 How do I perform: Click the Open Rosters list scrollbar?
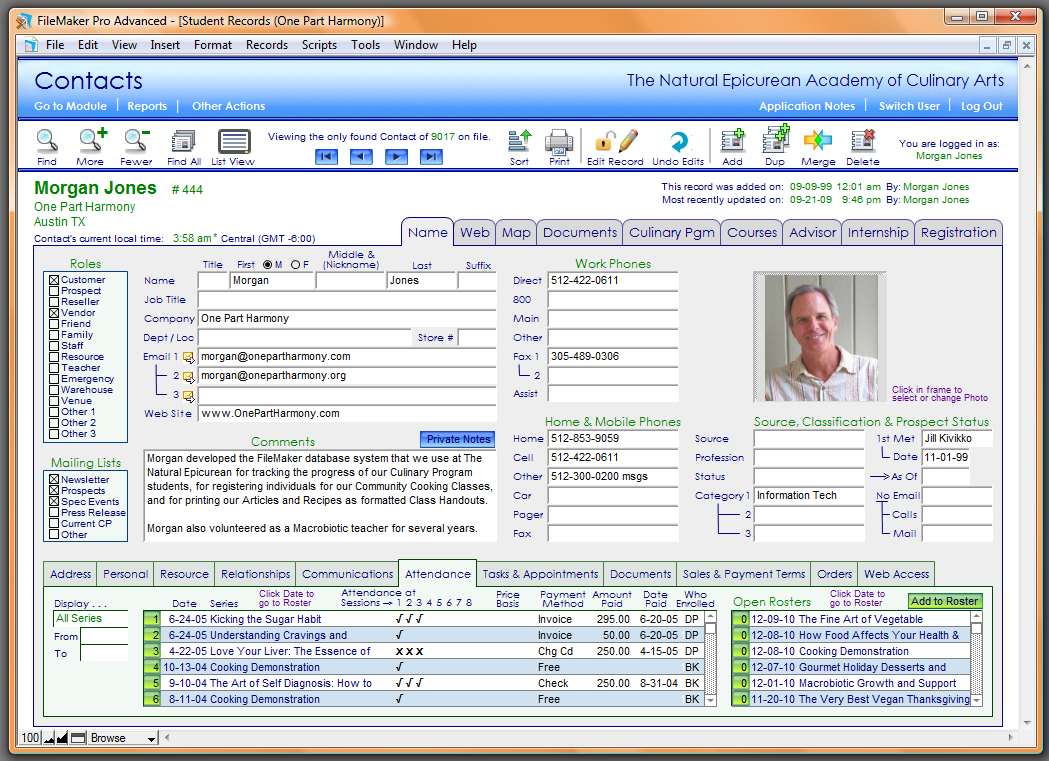click(x=977, y=659)
